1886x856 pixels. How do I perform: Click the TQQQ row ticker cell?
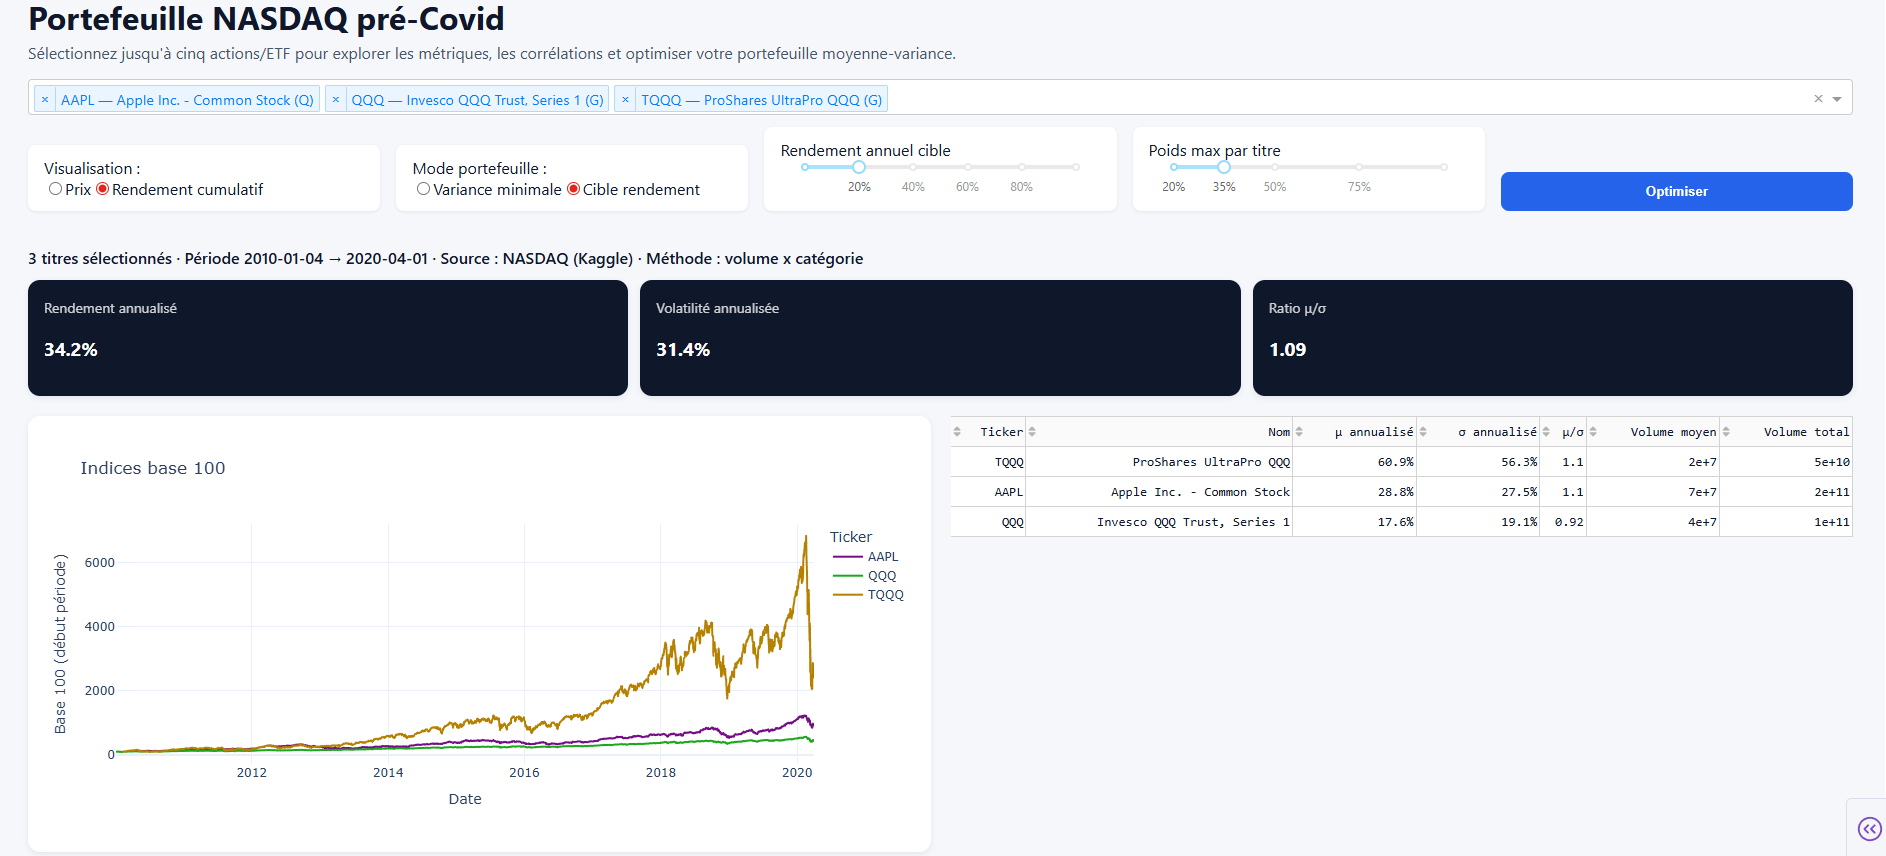tap(1008, 462)
